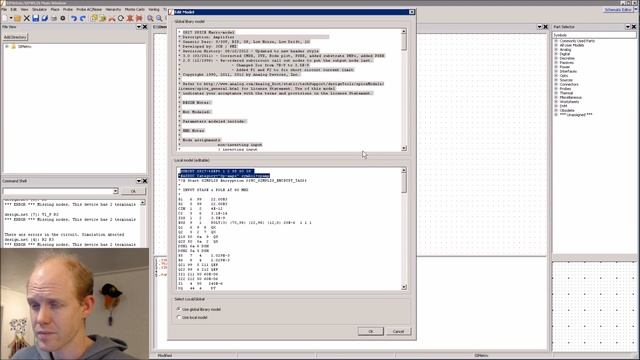Click the first red mirror/flip icon
Viewport: 640px width, 360px height.
130,18
